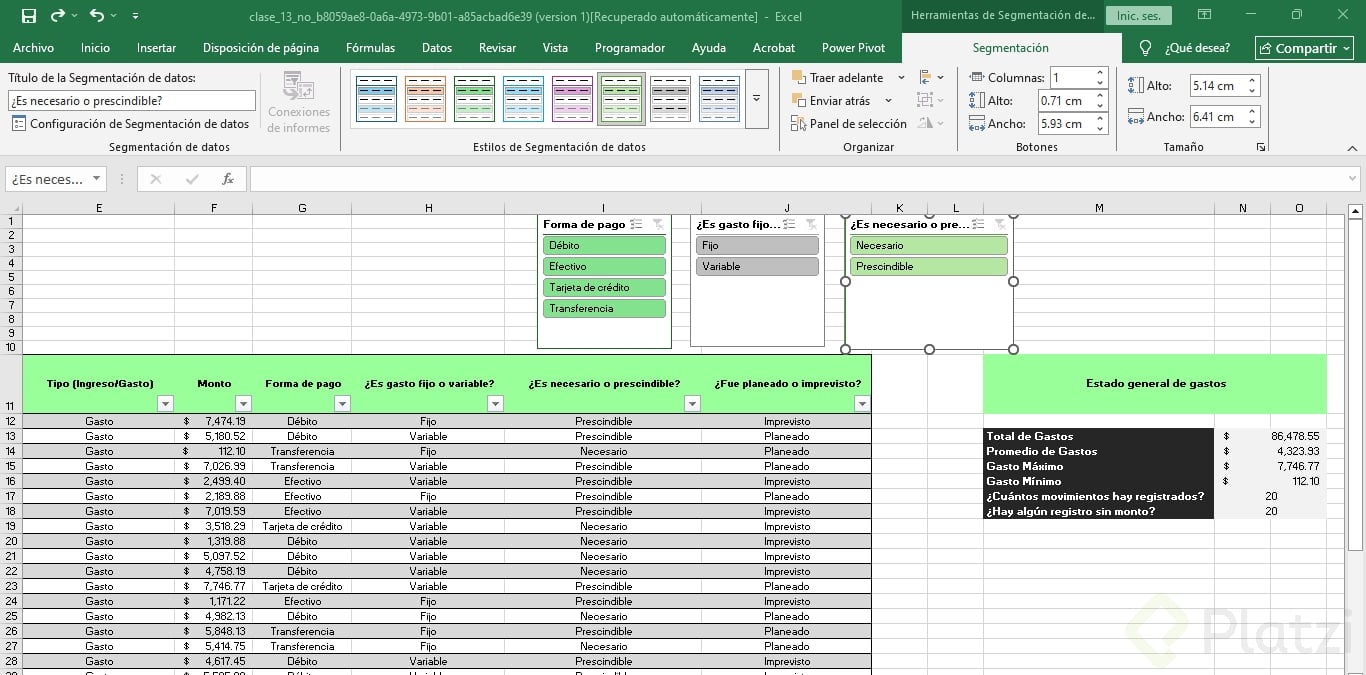This screenshot has height=675, width=1366.
Task: Open Ribbon display options icon
Action: tap(1205, 16)
